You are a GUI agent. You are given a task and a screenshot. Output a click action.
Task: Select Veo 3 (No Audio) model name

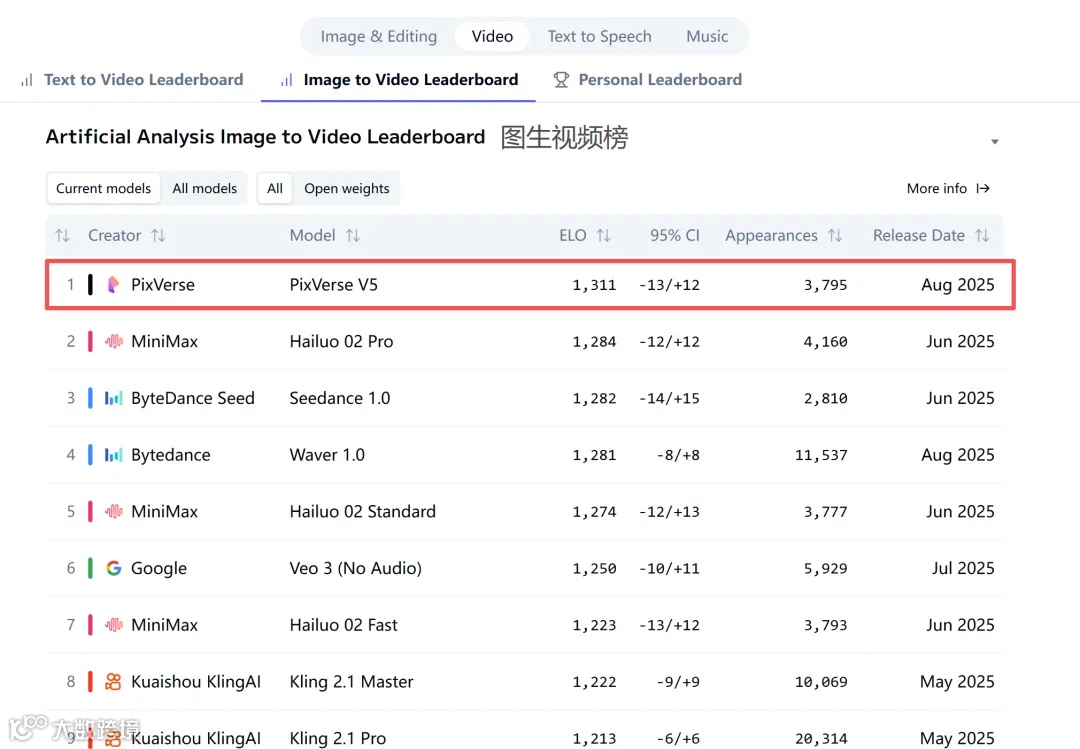(355, 568)
